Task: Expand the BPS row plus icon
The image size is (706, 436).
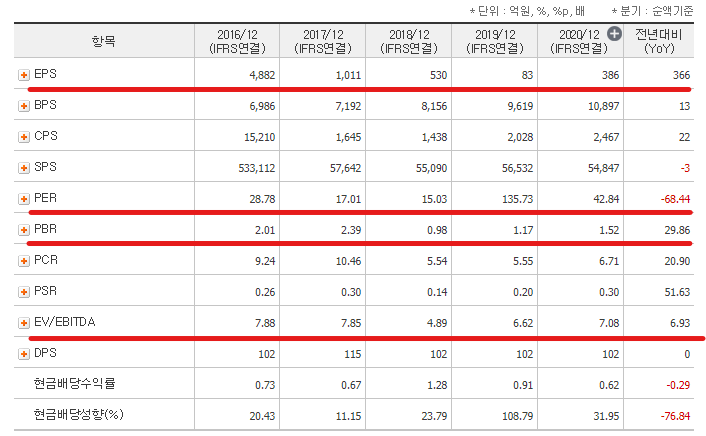Action: pos(24,106)
